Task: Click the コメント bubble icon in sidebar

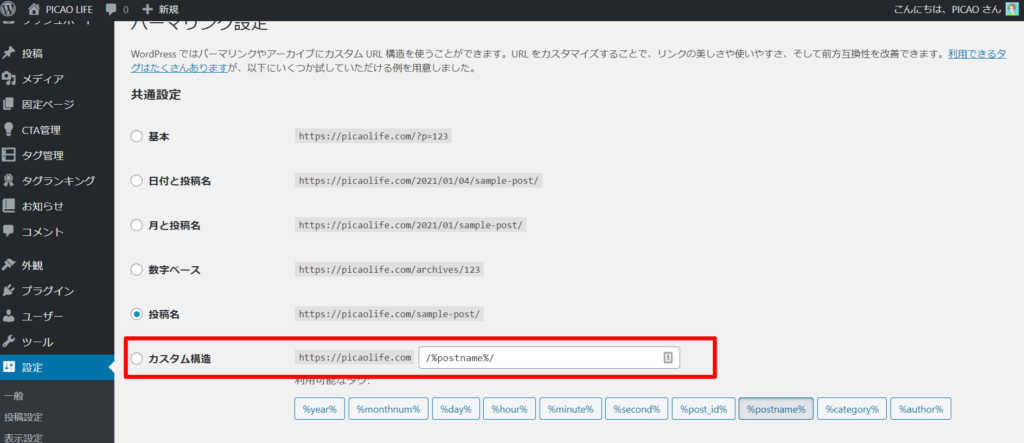Action: 9,231
